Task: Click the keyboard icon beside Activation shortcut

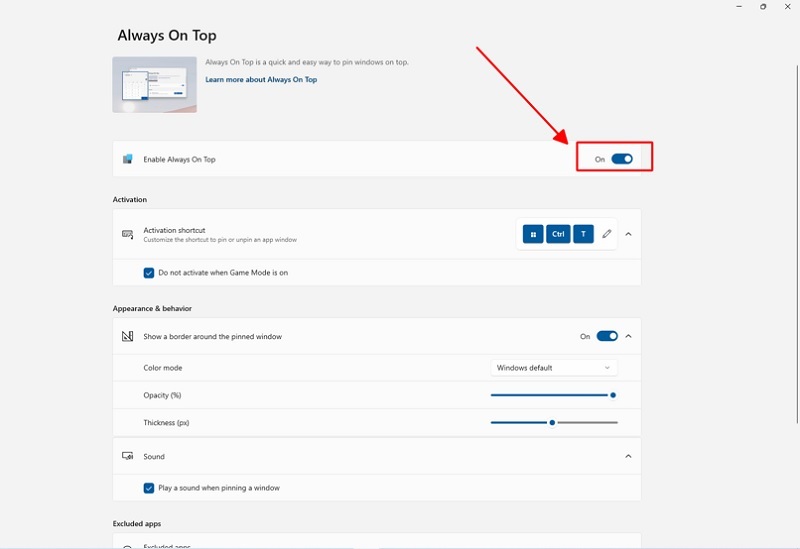Action: click(127, 234)
